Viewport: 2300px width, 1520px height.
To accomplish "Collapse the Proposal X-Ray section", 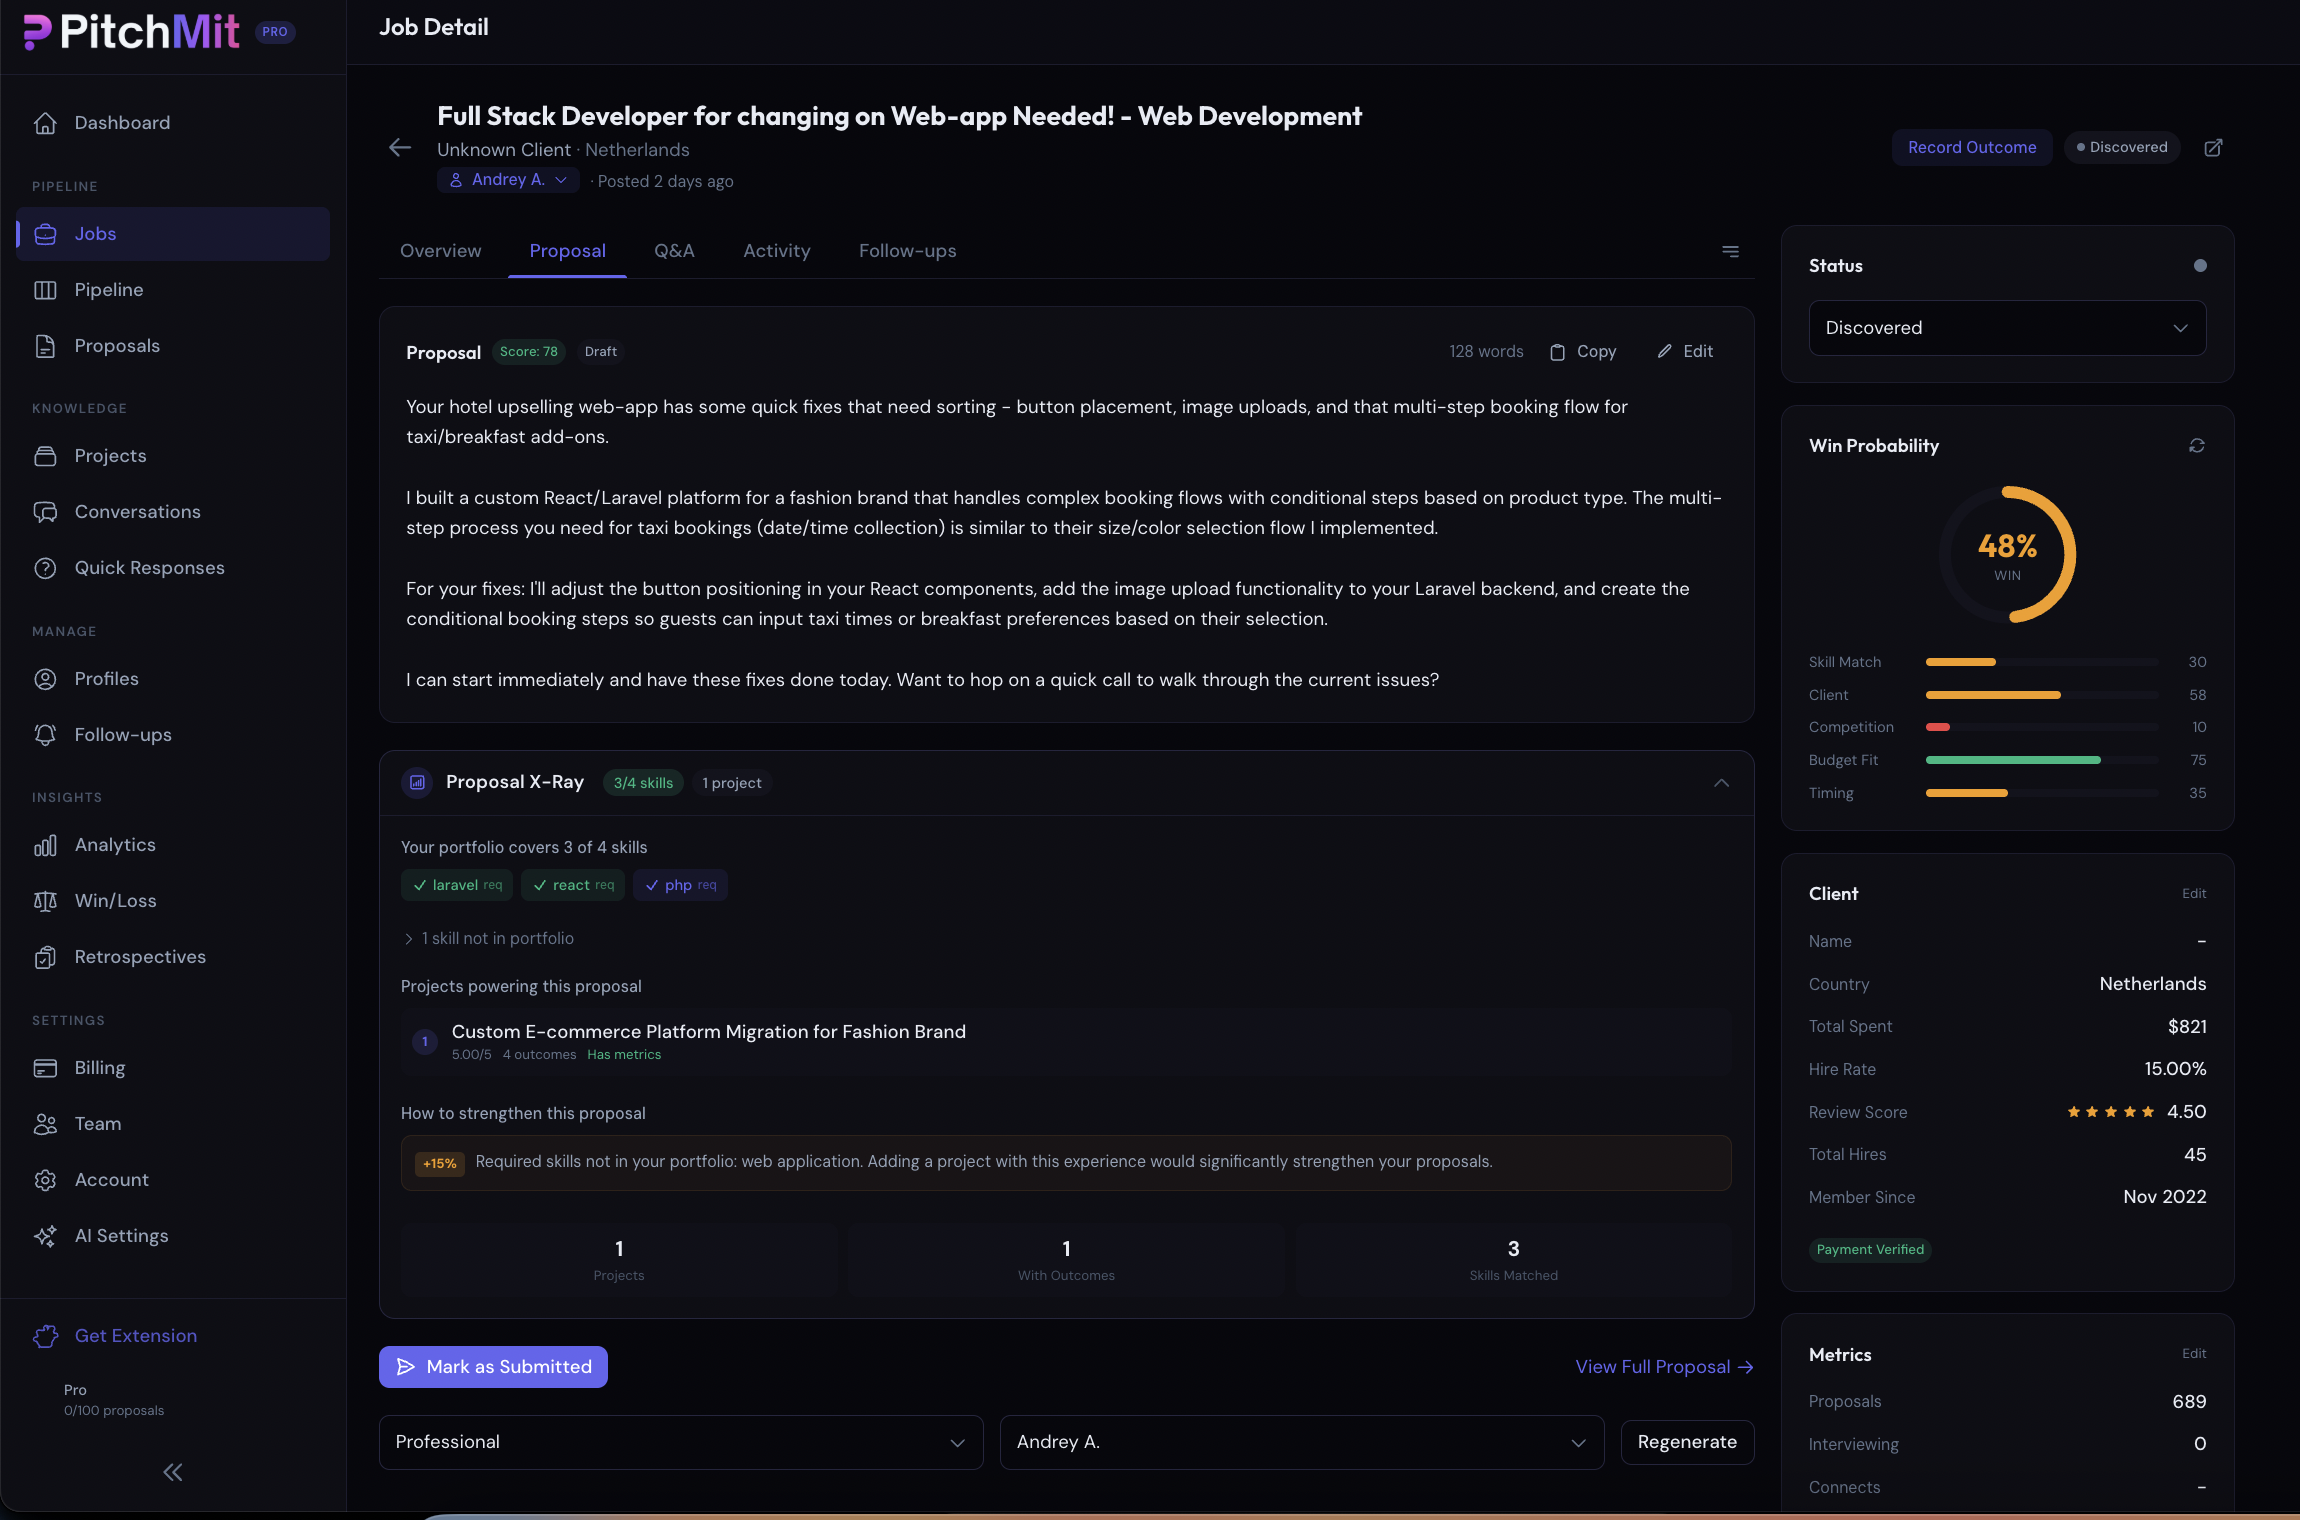I will click(1721, 783).
